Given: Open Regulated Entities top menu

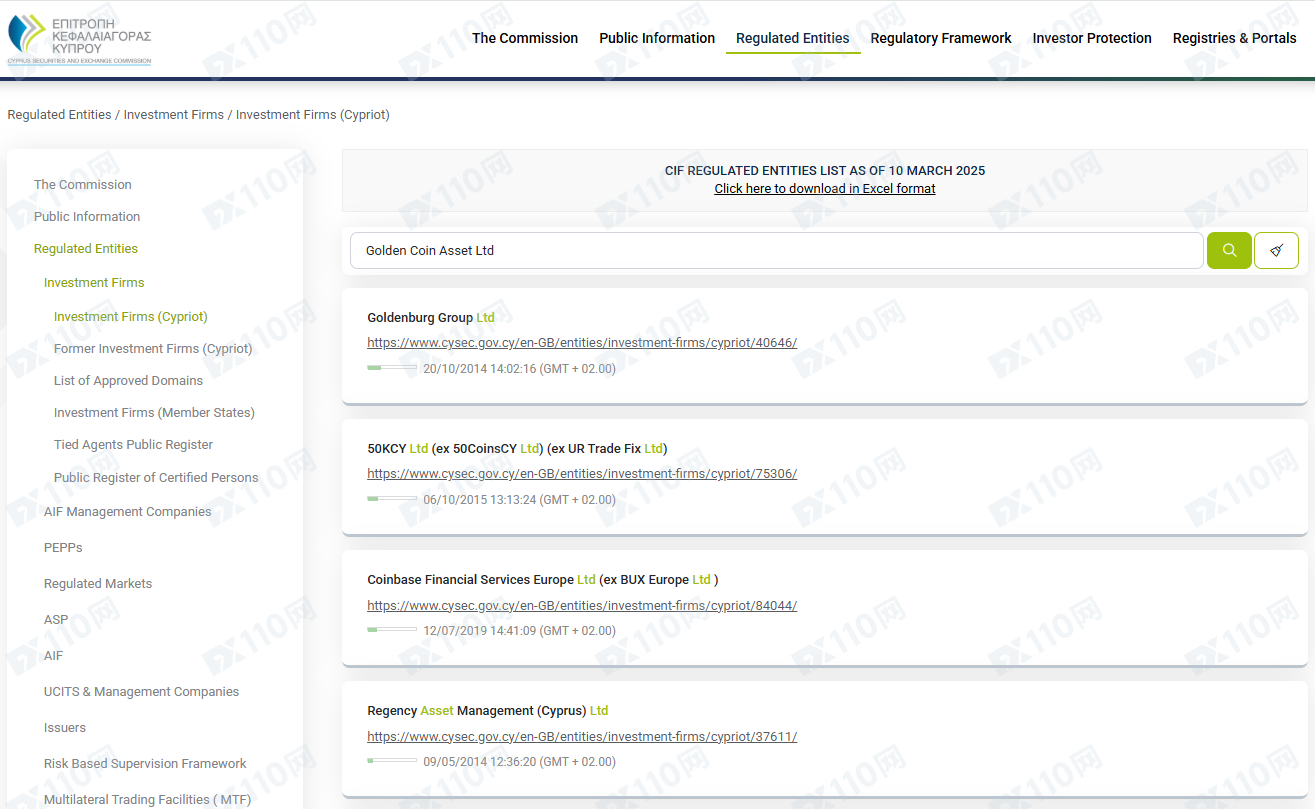Looking at the screenshot, I should coord(793,38).
